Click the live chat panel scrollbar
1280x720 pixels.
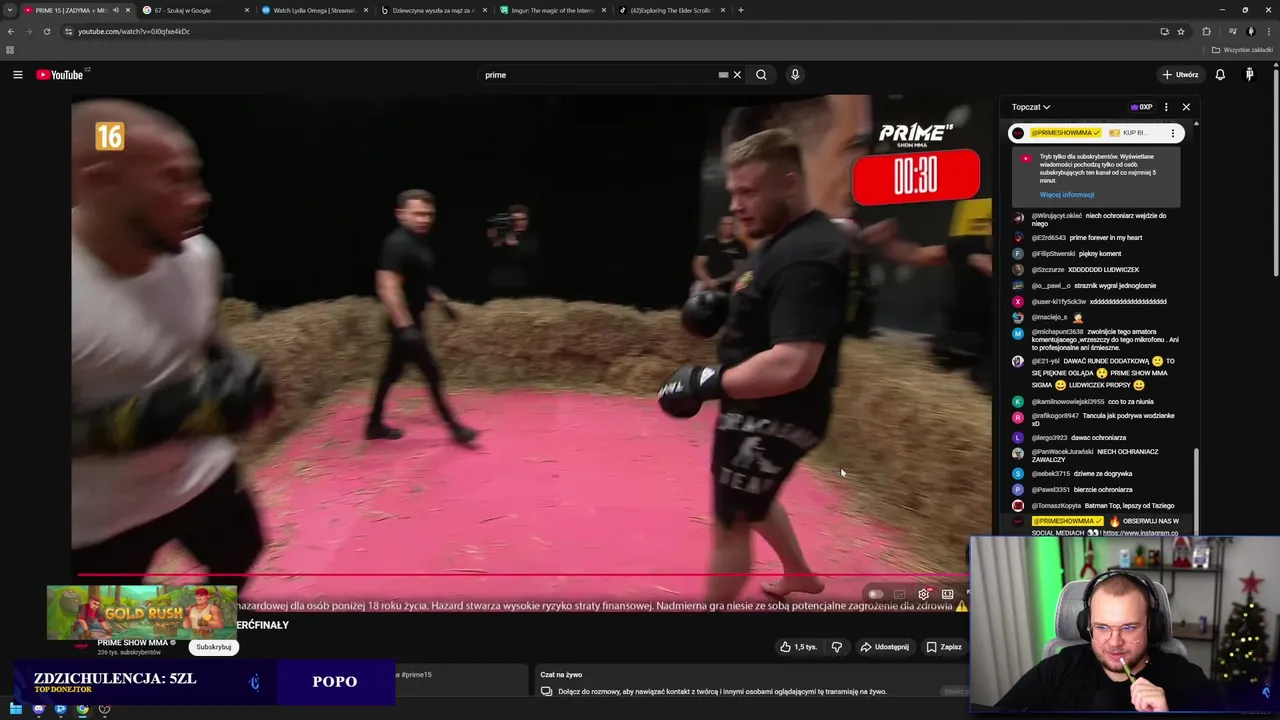1196,490
